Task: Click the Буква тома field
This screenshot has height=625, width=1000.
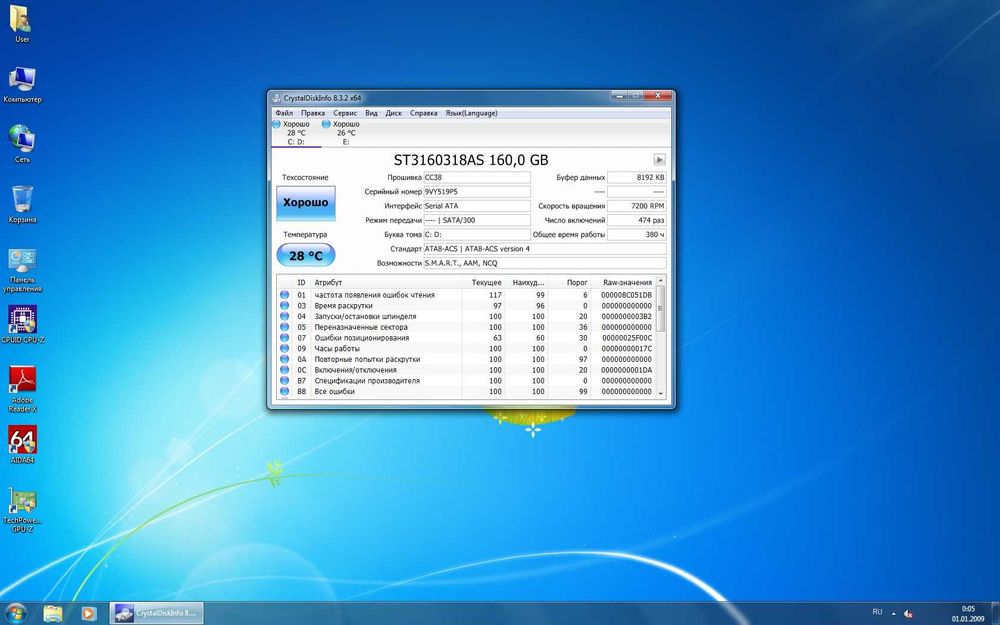Action: tap(477, 235)
